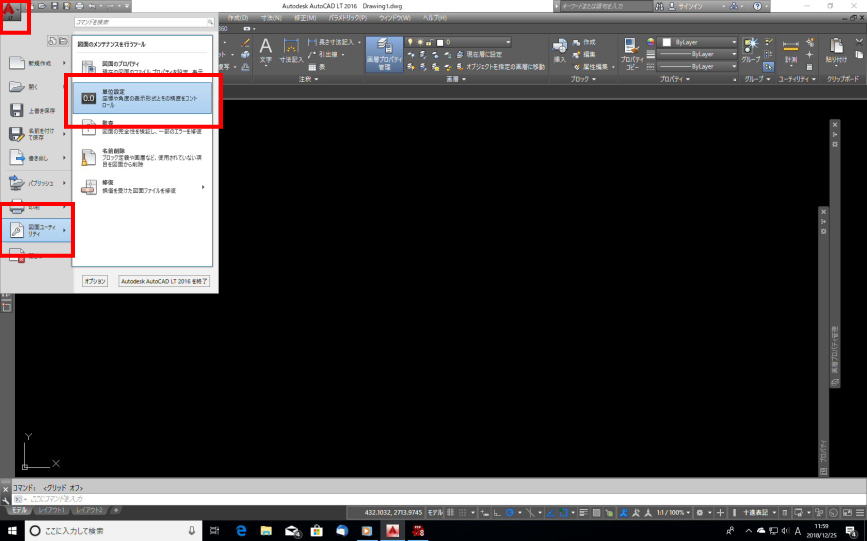The width and height of the screenshot is (867, 541).
Task: Click the オプション button
Action: [95, 281]
